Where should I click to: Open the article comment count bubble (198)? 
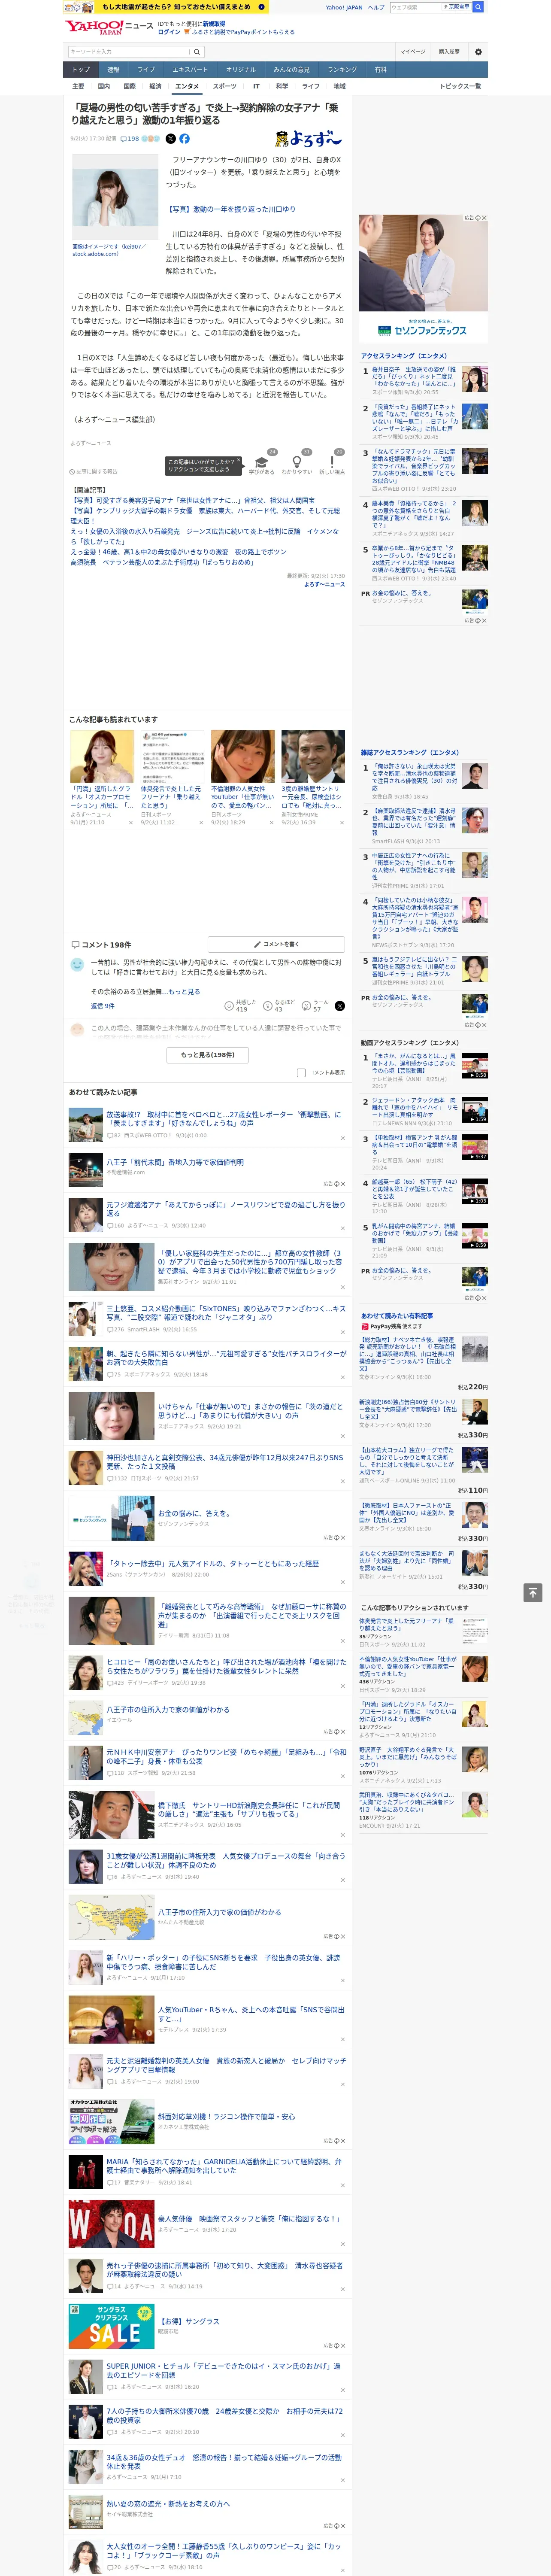[x=131, y=139]
